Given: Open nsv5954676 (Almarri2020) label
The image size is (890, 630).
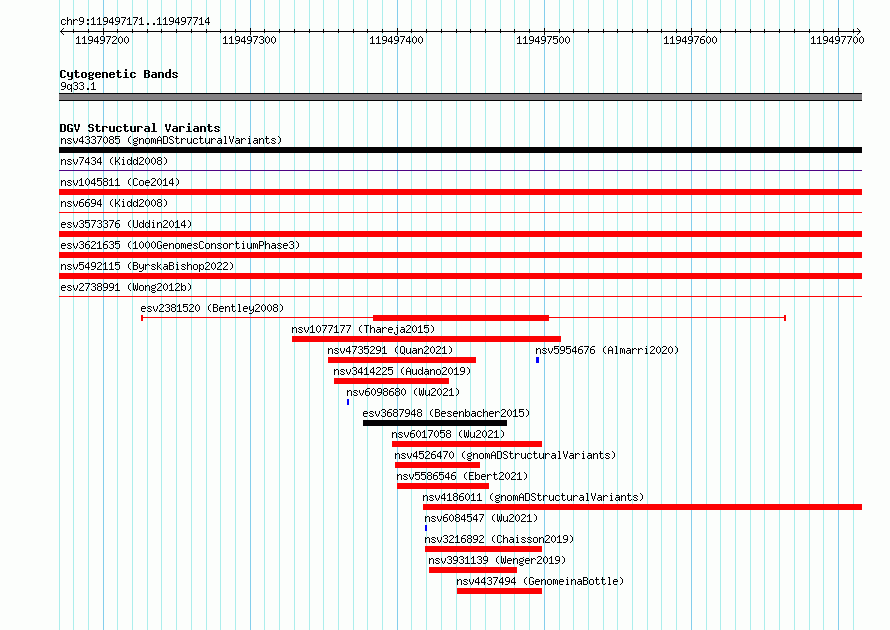Looking at the screenshot, I should 607,350.
